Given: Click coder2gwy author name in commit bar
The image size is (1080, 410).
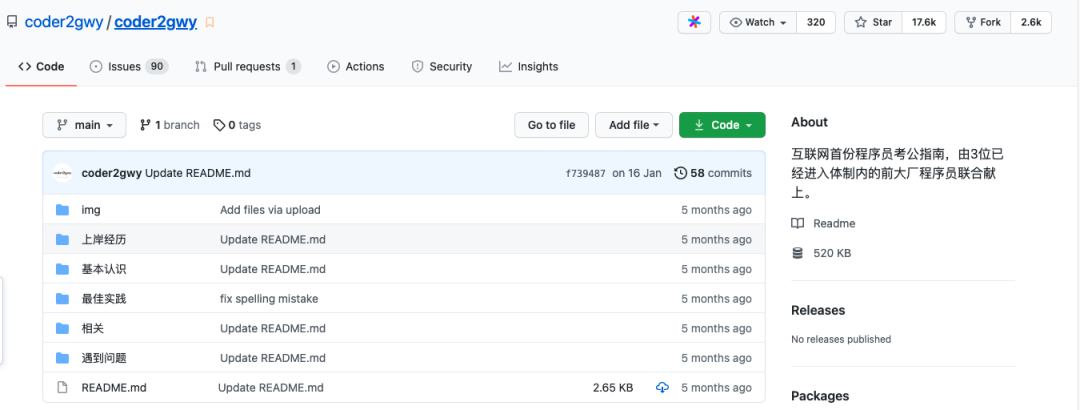Looking at the screenshot, I should (112, 173).
